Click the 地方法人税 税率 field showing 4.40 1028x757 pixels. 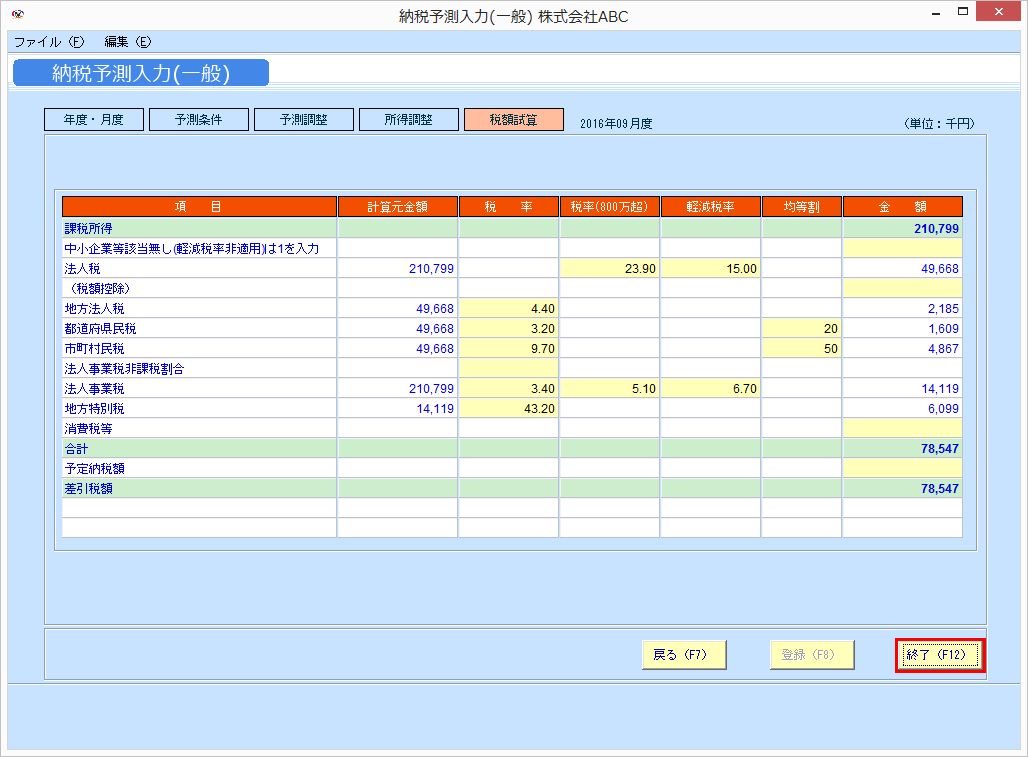[x=508, y=308]
